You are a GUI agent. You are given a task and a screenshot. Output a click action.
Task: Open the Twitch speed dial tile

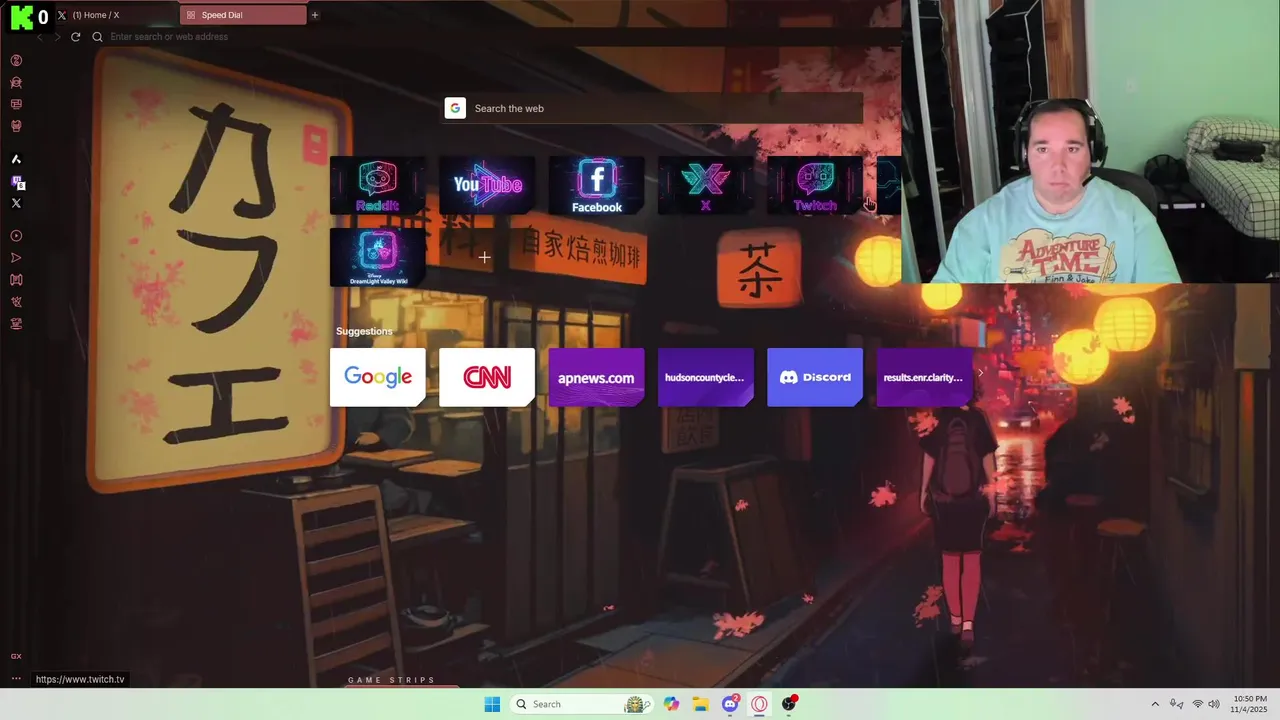(x=815, y=185)
